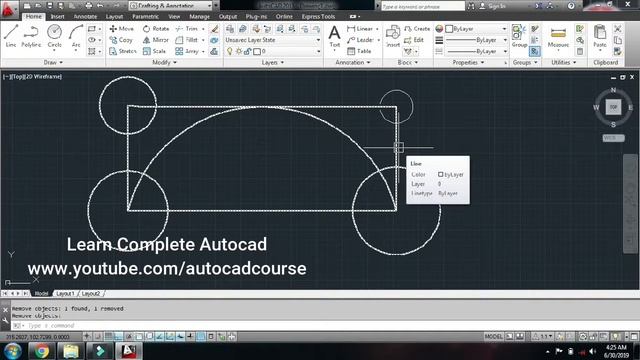
Task: Expand the Properties panel
Action: click(x=468, y=62)
